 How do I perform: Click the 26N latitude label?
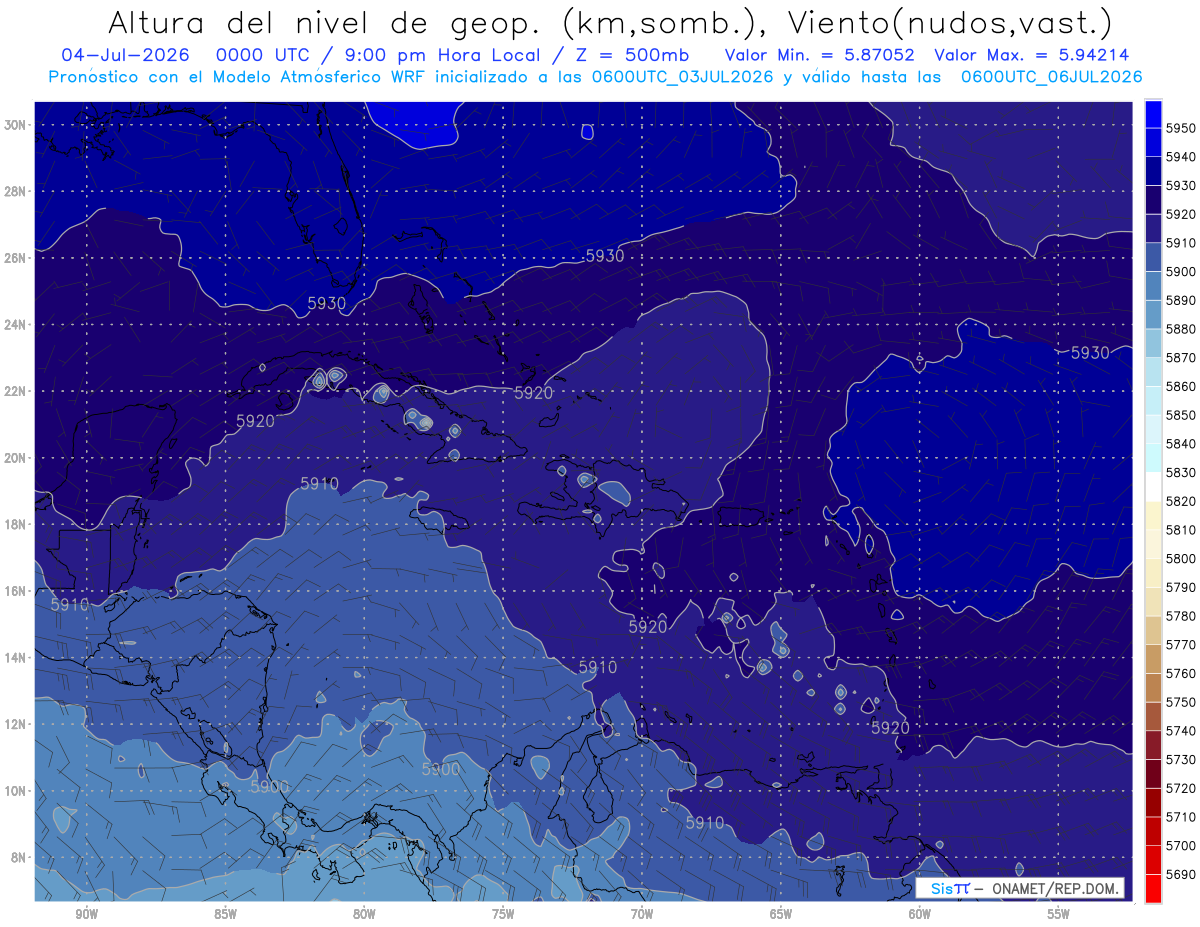(x=16, y=258)
